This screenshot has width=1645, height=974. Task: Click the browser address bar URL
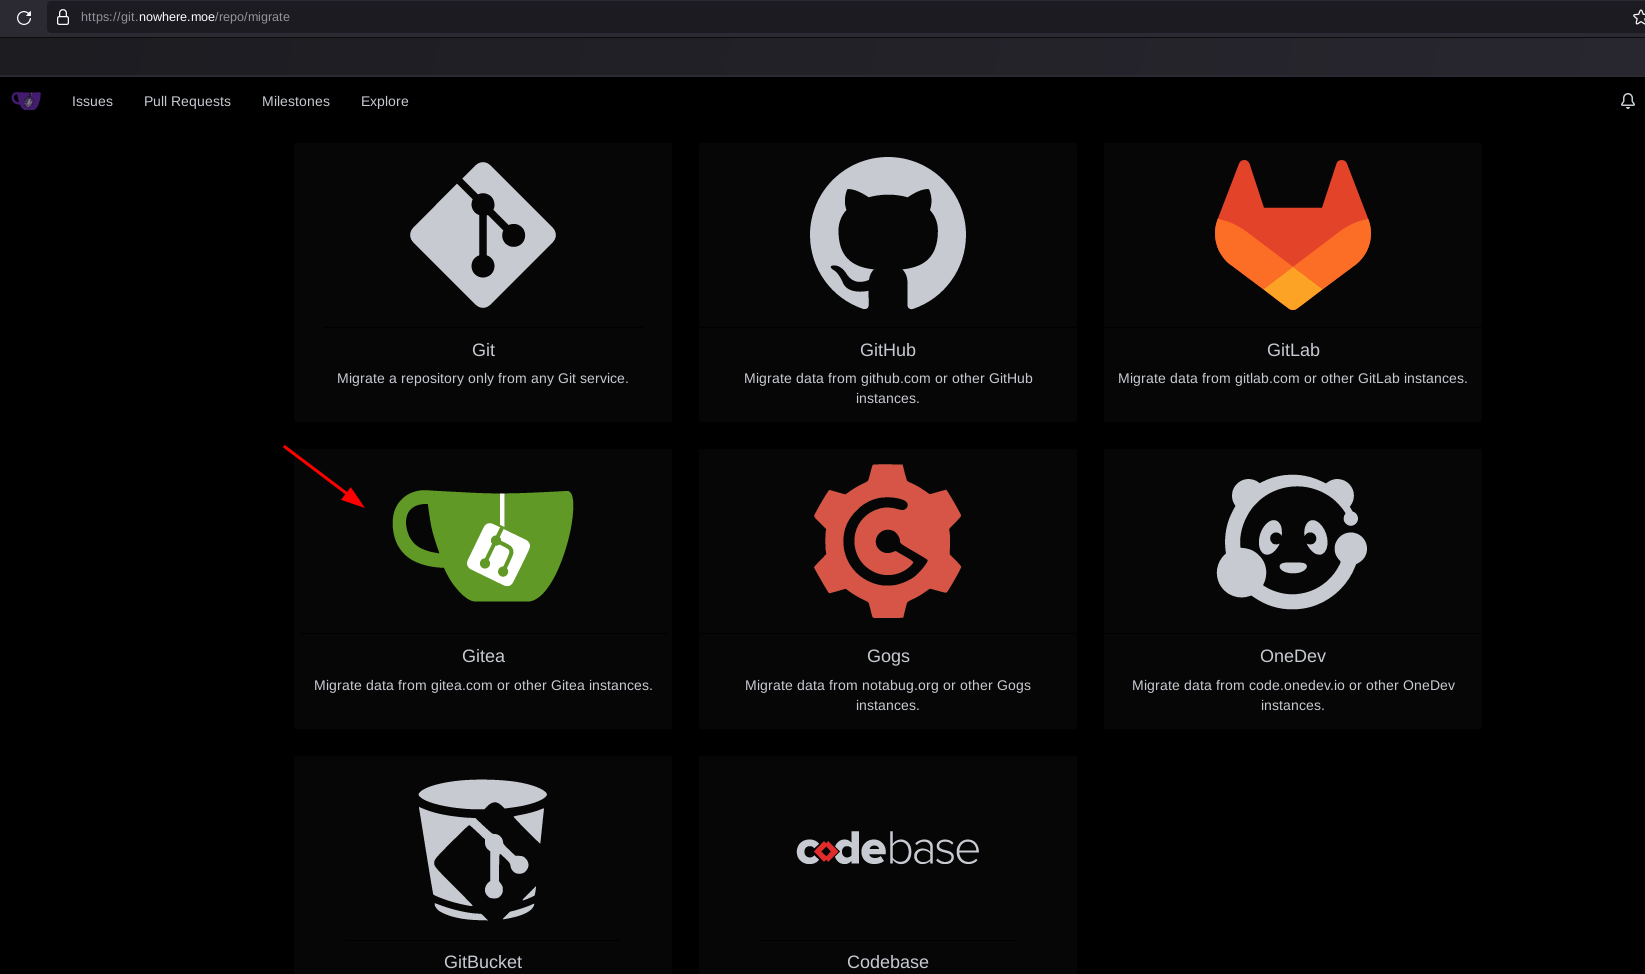click(x=185, y=17)
